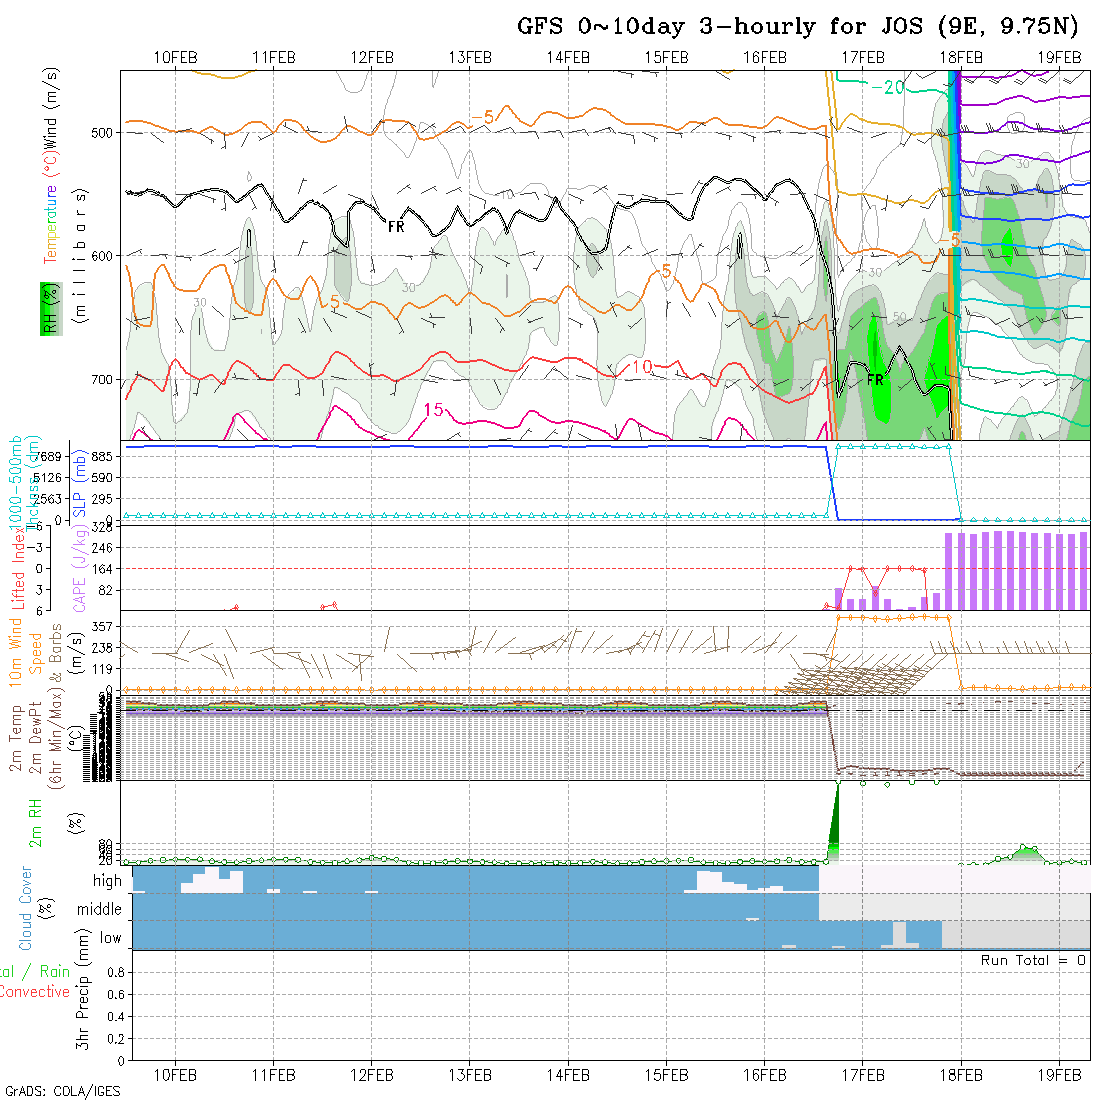Screen dimensions: 1100x1100
Task: Click the 19FEB label under the precipitation panel
Action: point(1059,1075)
